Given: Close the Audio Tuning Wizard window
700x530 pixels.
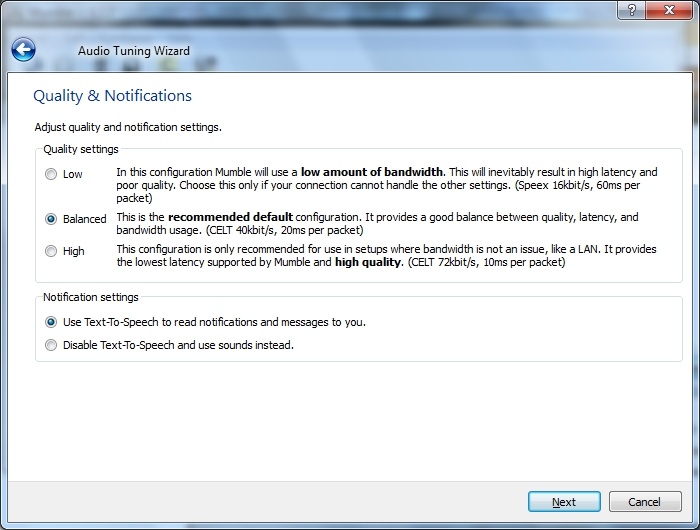Looking at the screenshot, I should point(669,10).
